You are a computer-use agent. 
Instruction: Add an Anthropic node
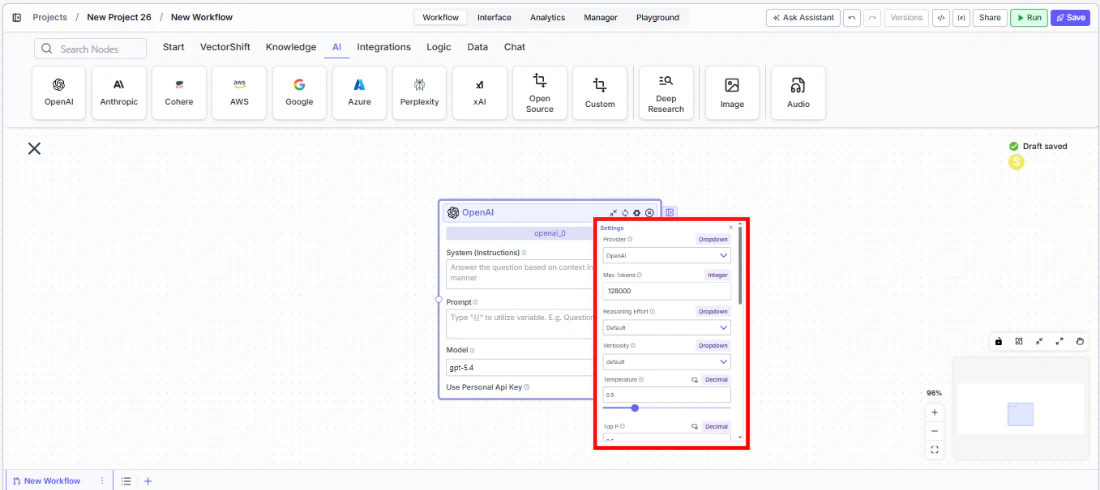click(119, 93)
